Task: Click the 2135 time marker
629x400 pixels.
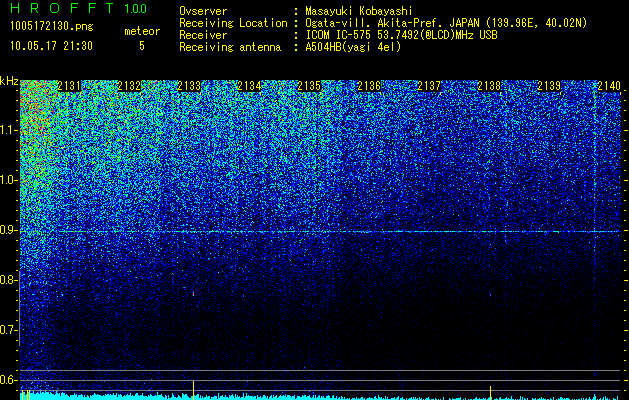Action: pos(309,86)
